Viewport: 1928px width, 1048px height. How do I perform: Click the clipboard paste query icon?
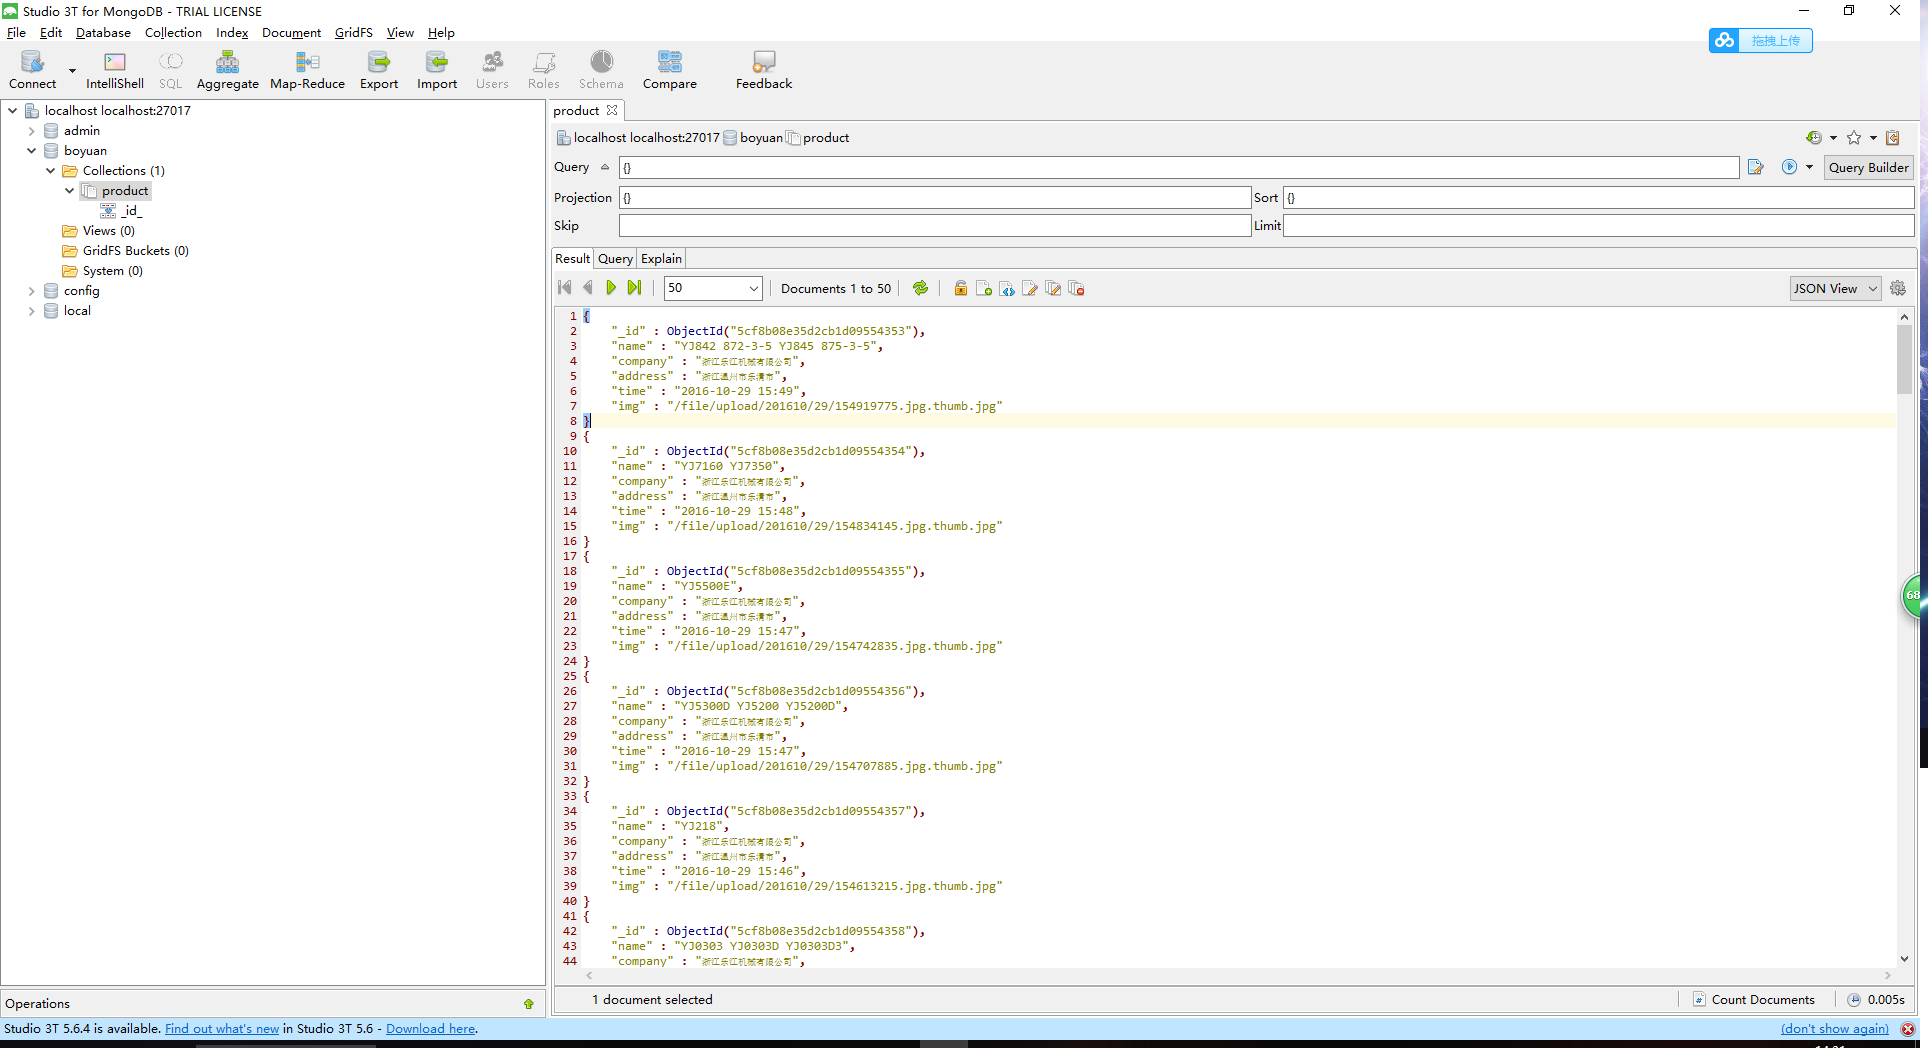click(1892, 138)
